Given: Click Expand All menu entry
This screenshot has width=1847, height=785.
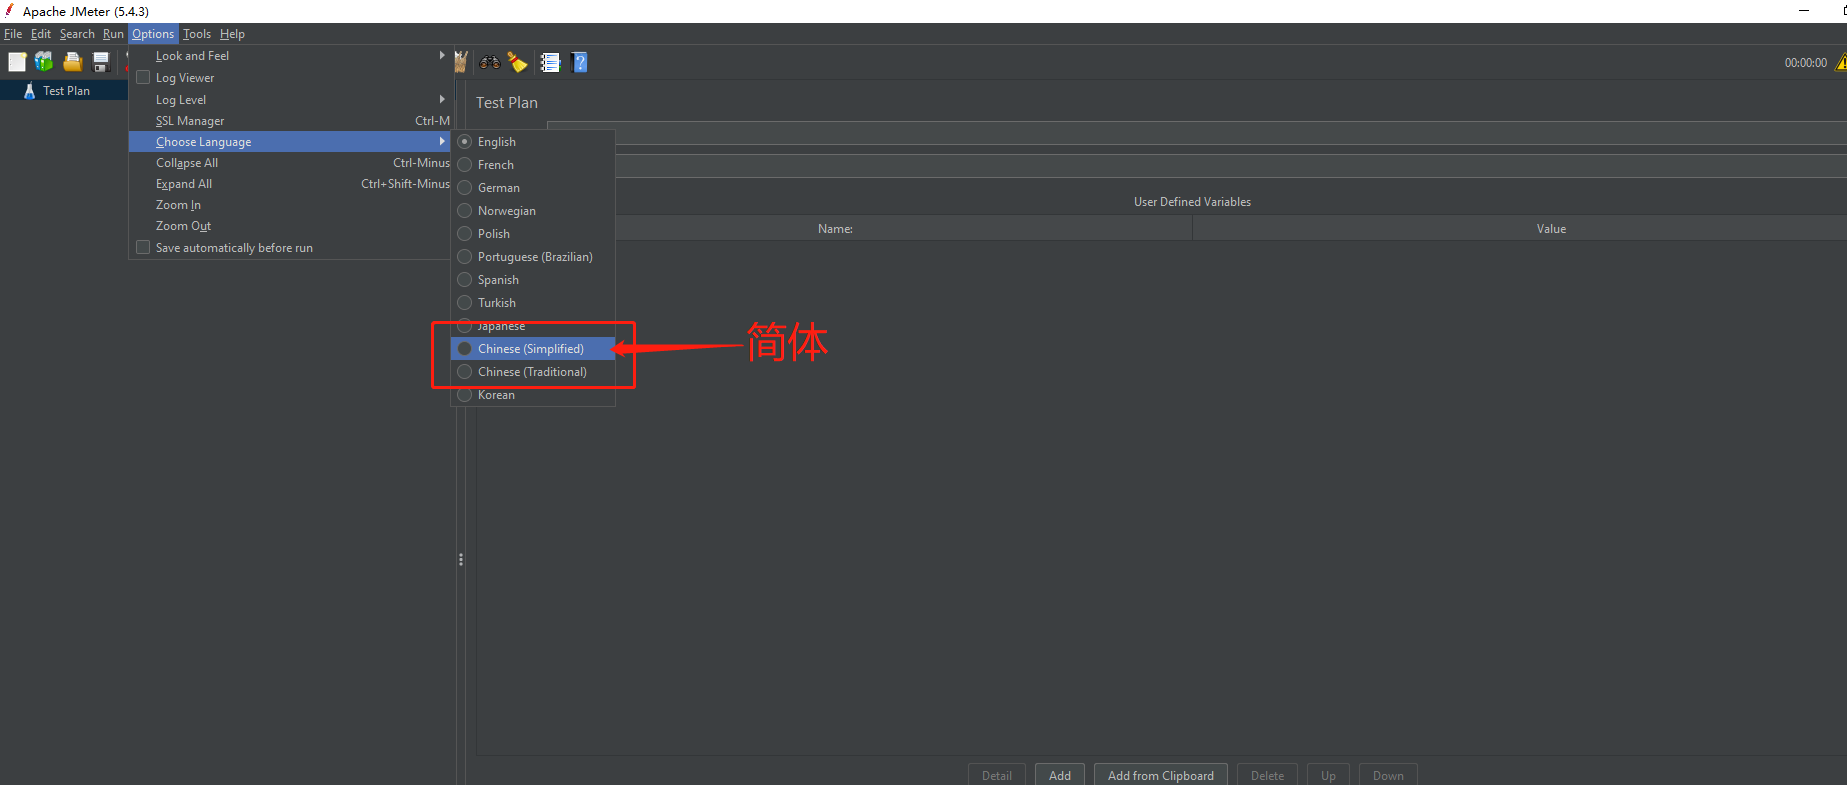Looking at the screenshot, I should point(289,183).
